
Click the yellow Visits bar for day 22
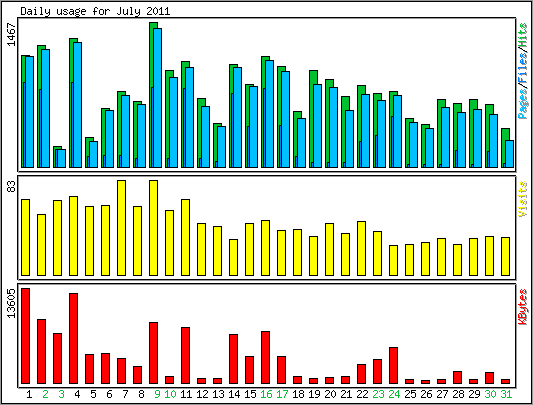361,248
